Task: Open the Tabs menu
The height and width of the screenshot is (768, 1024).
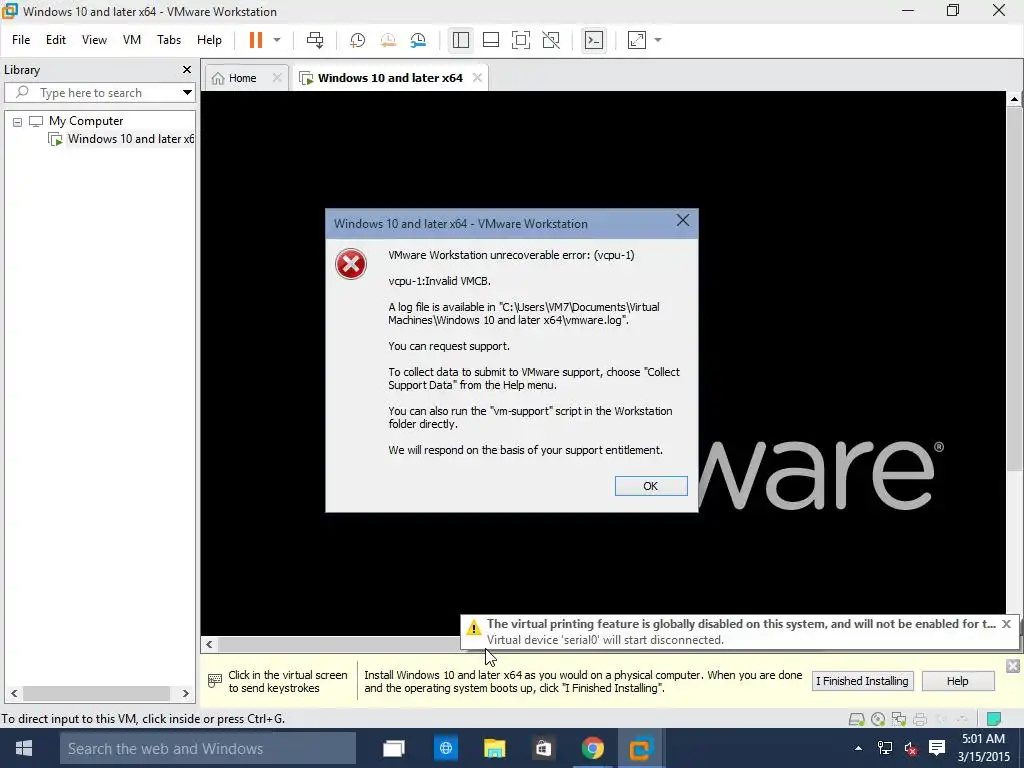Action: pos(168,40)
